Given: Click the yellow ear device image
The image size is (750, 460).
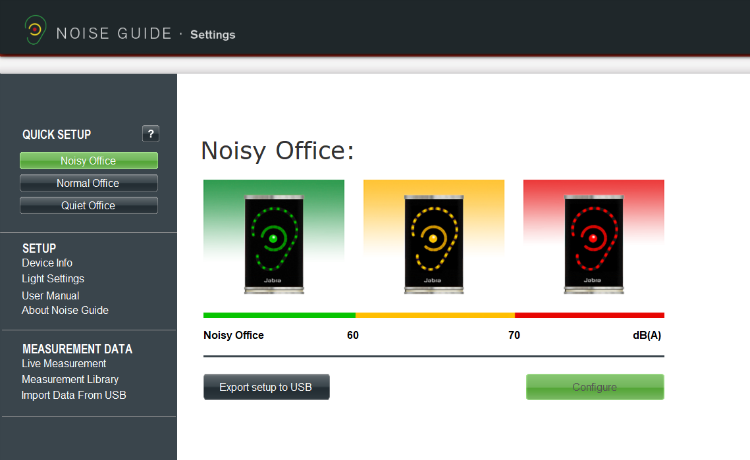Looking at the screenshot, I should point(433,244).
